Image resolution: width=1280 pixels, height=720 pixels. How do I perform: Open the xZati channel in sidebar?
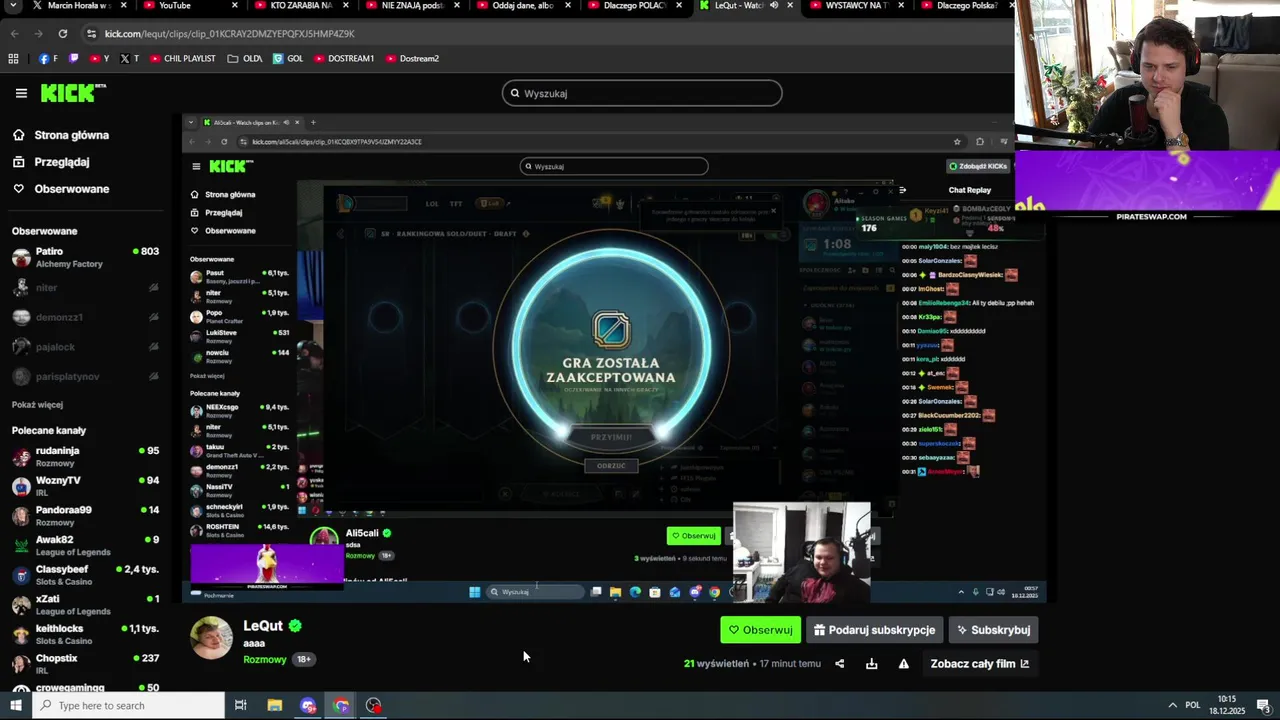point(85,604)
